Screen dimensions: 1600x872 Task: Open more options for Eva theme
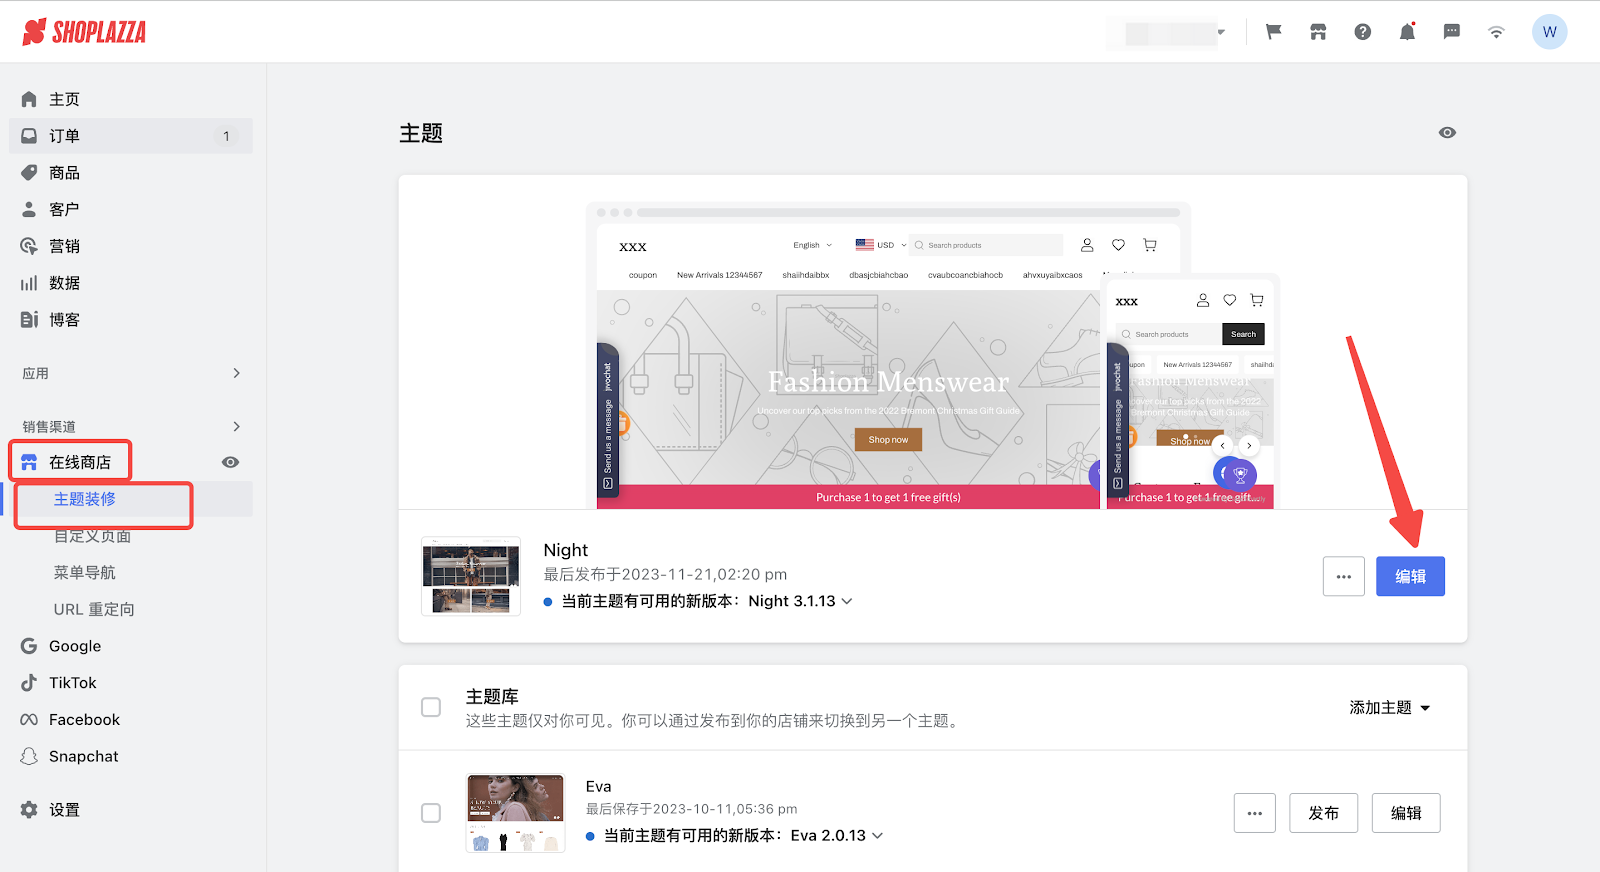pyautogui.click(x=1255, y=813)
